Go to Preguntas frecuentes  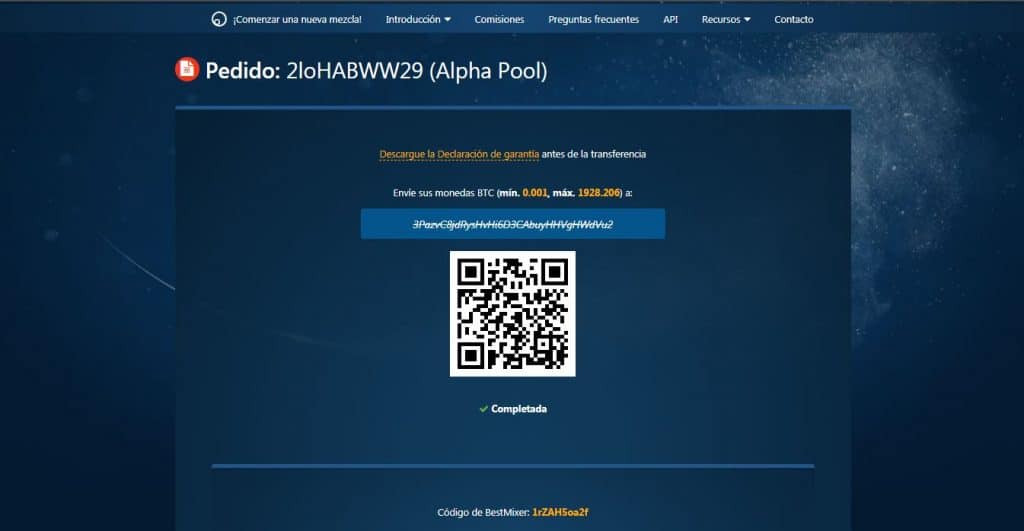pyautogui.click(x=593, y=20)
